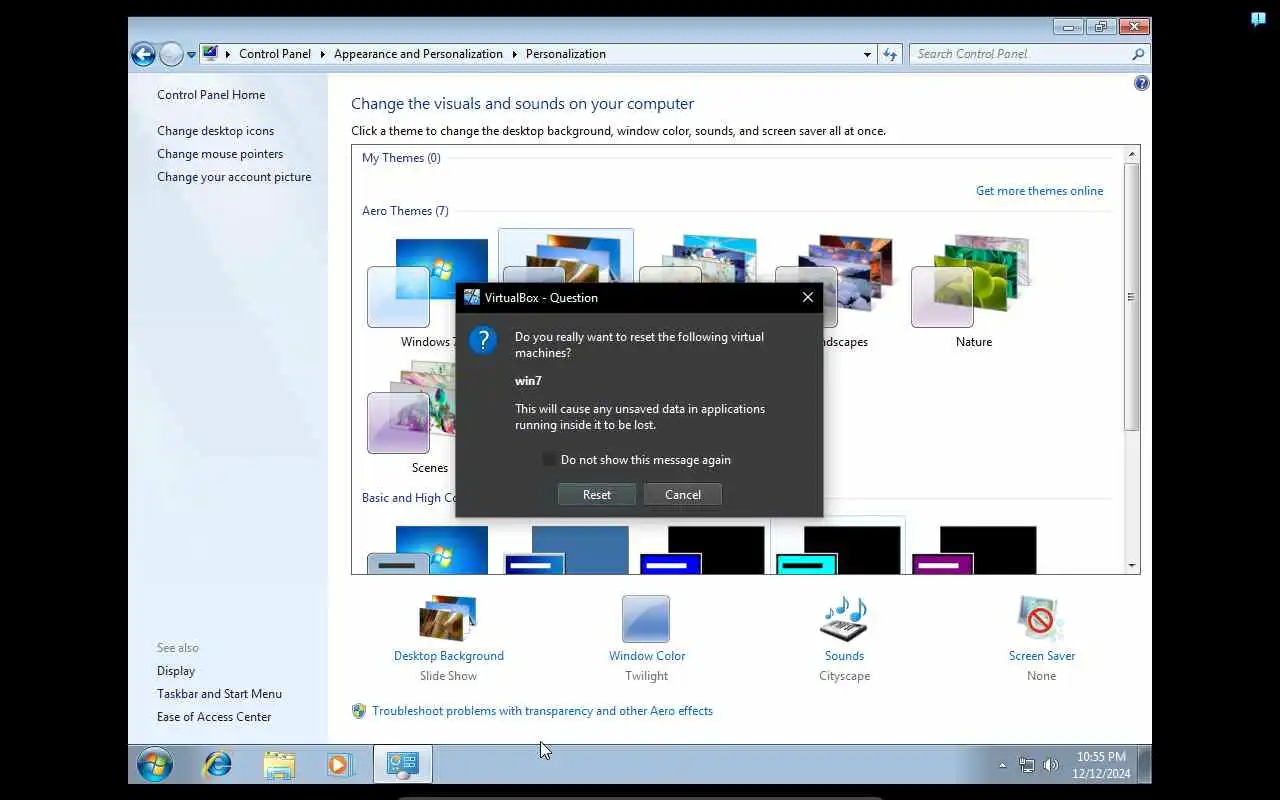Open Change desktop icons

click(215, 131)
